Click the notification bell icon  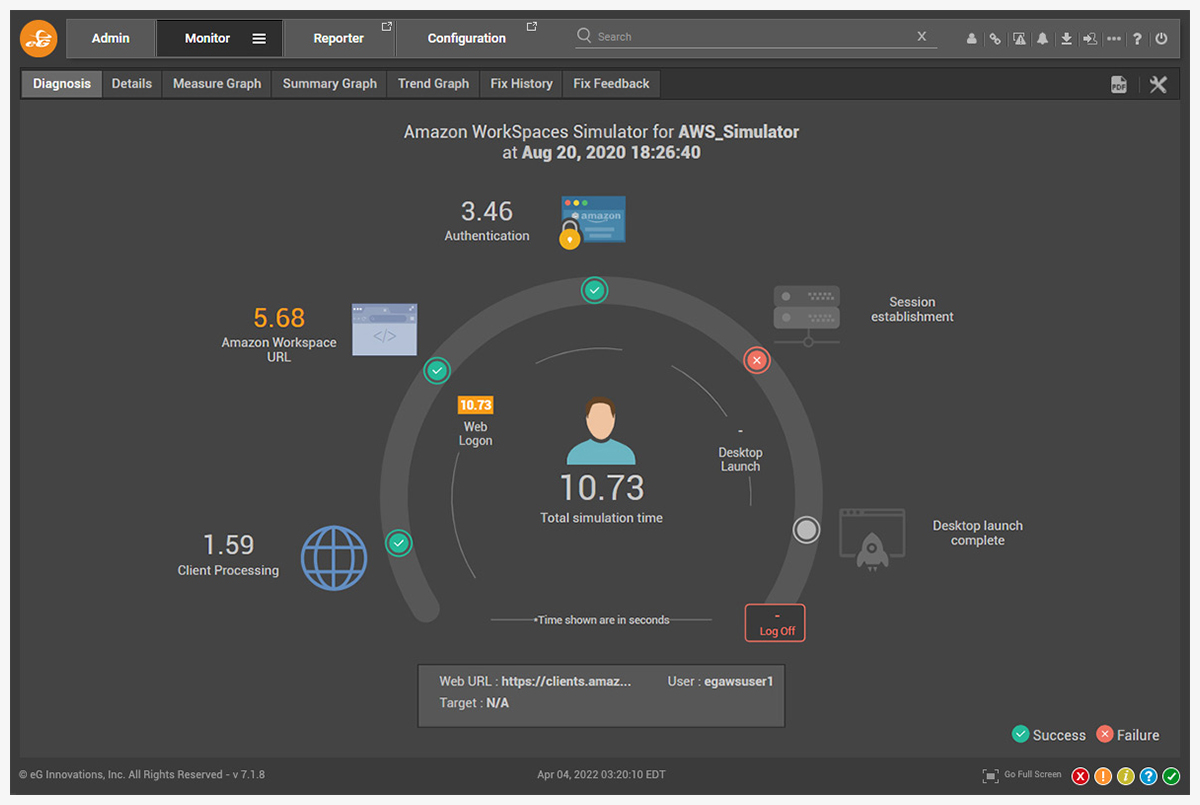tap(1043, 38)
